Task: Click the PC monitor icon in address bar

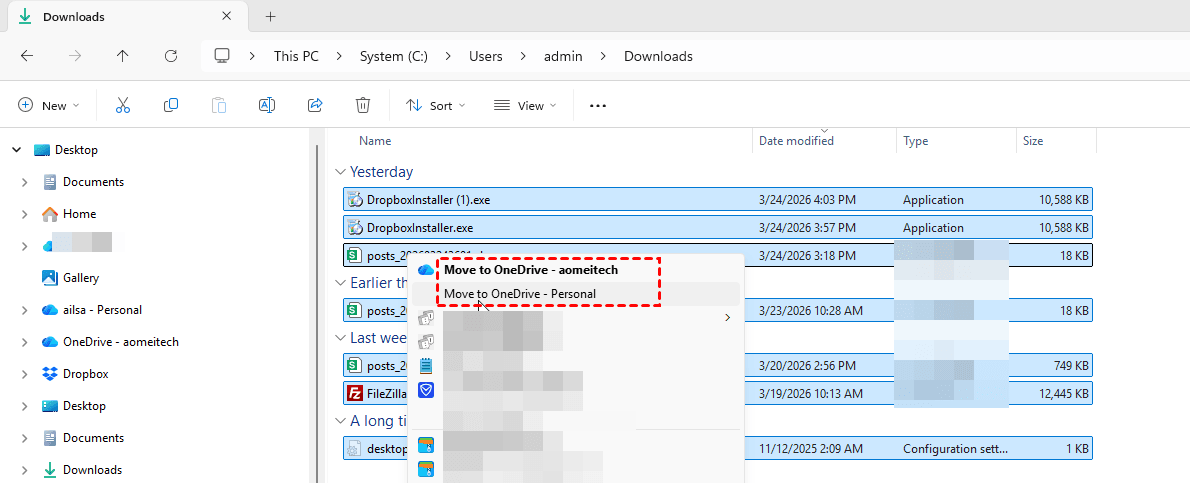Action: point(222,56)
